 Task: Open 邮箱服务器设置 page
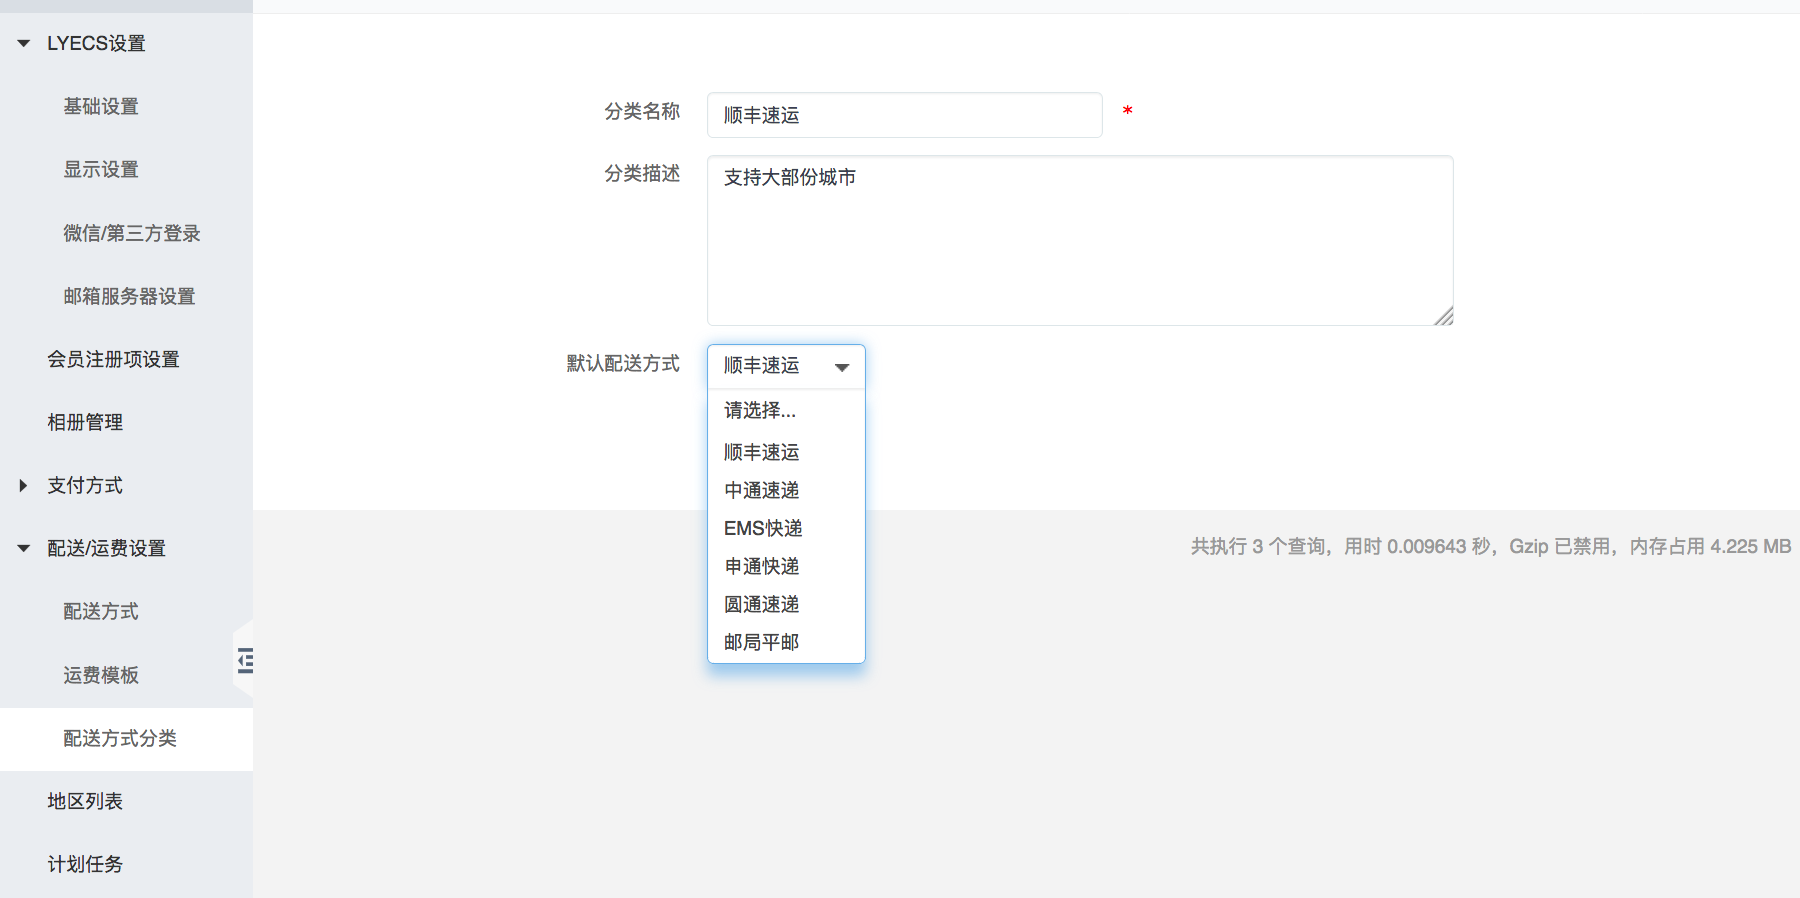(x=129, y=296)
